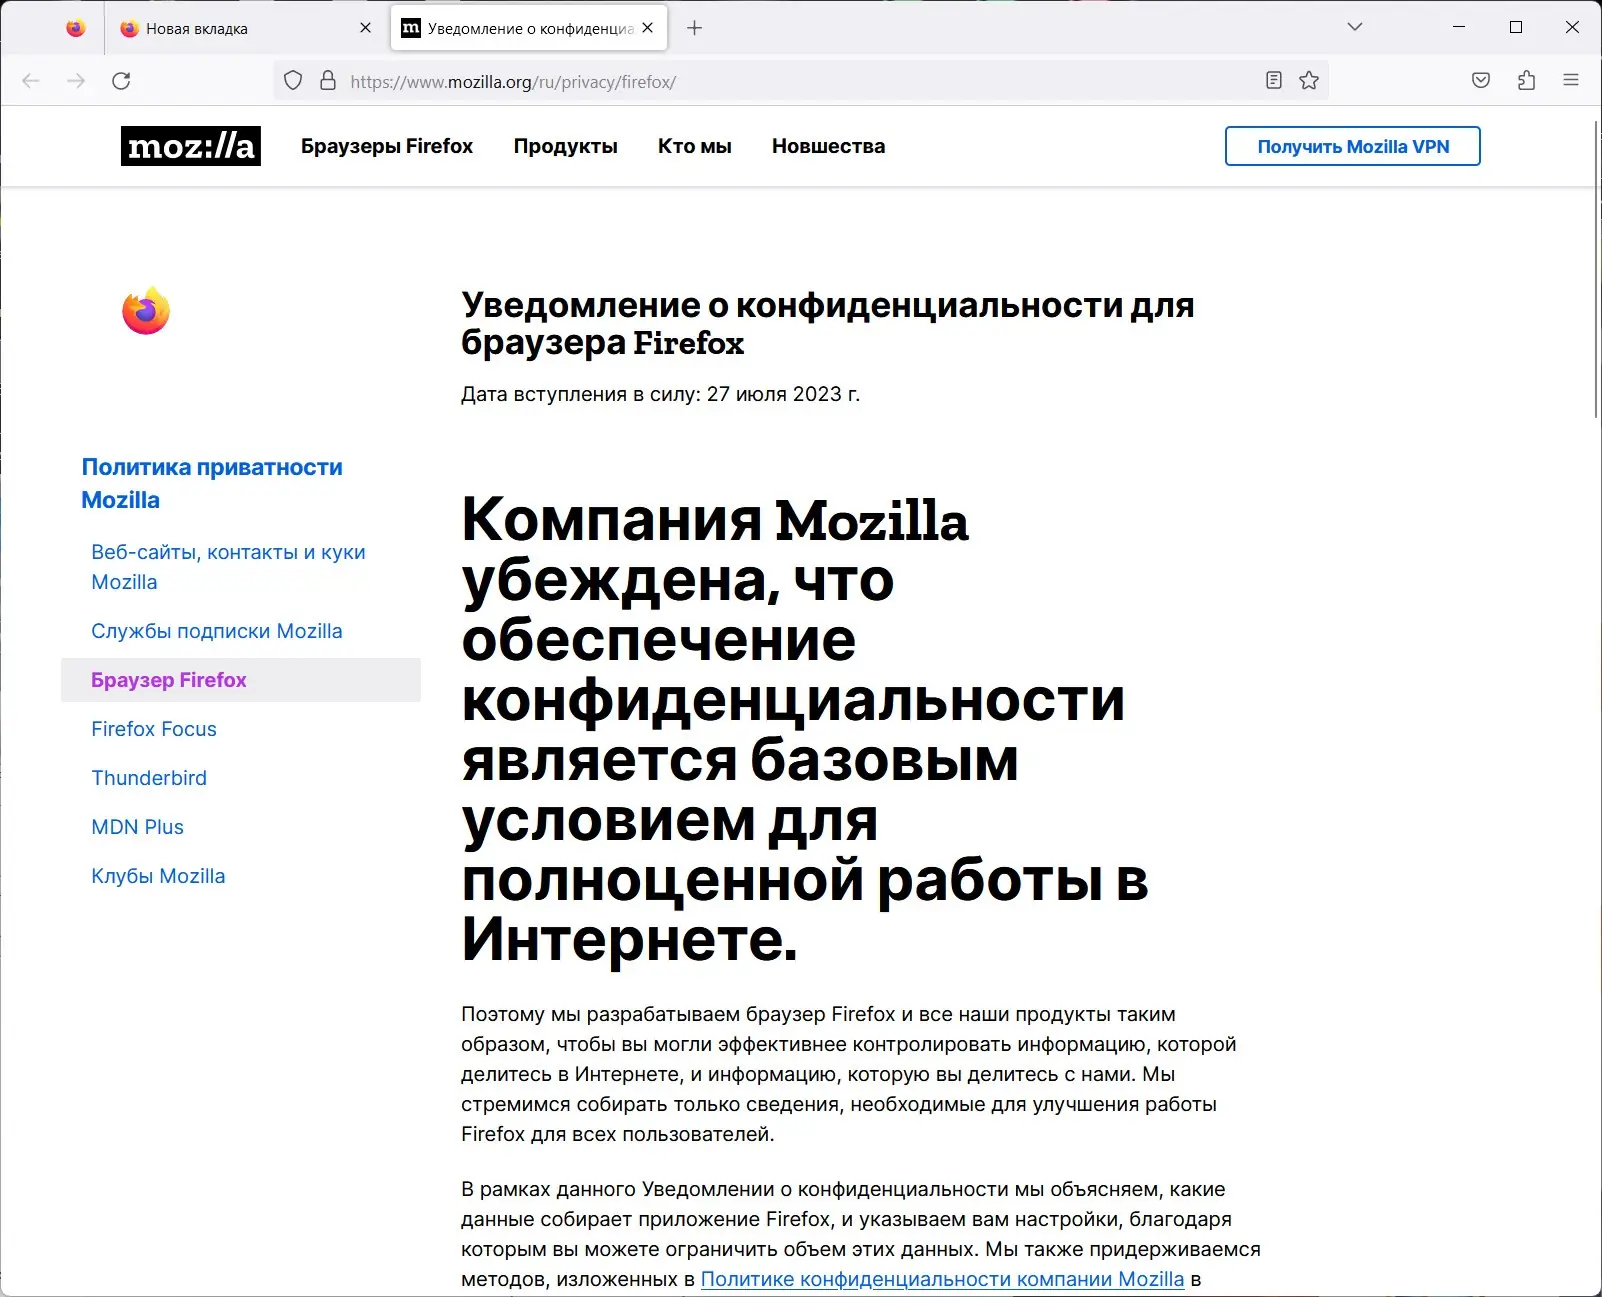Open the Продукты navigation menu
Image resolution: width=1602 pixels, height=1297 pixels.
click(566, 146)
